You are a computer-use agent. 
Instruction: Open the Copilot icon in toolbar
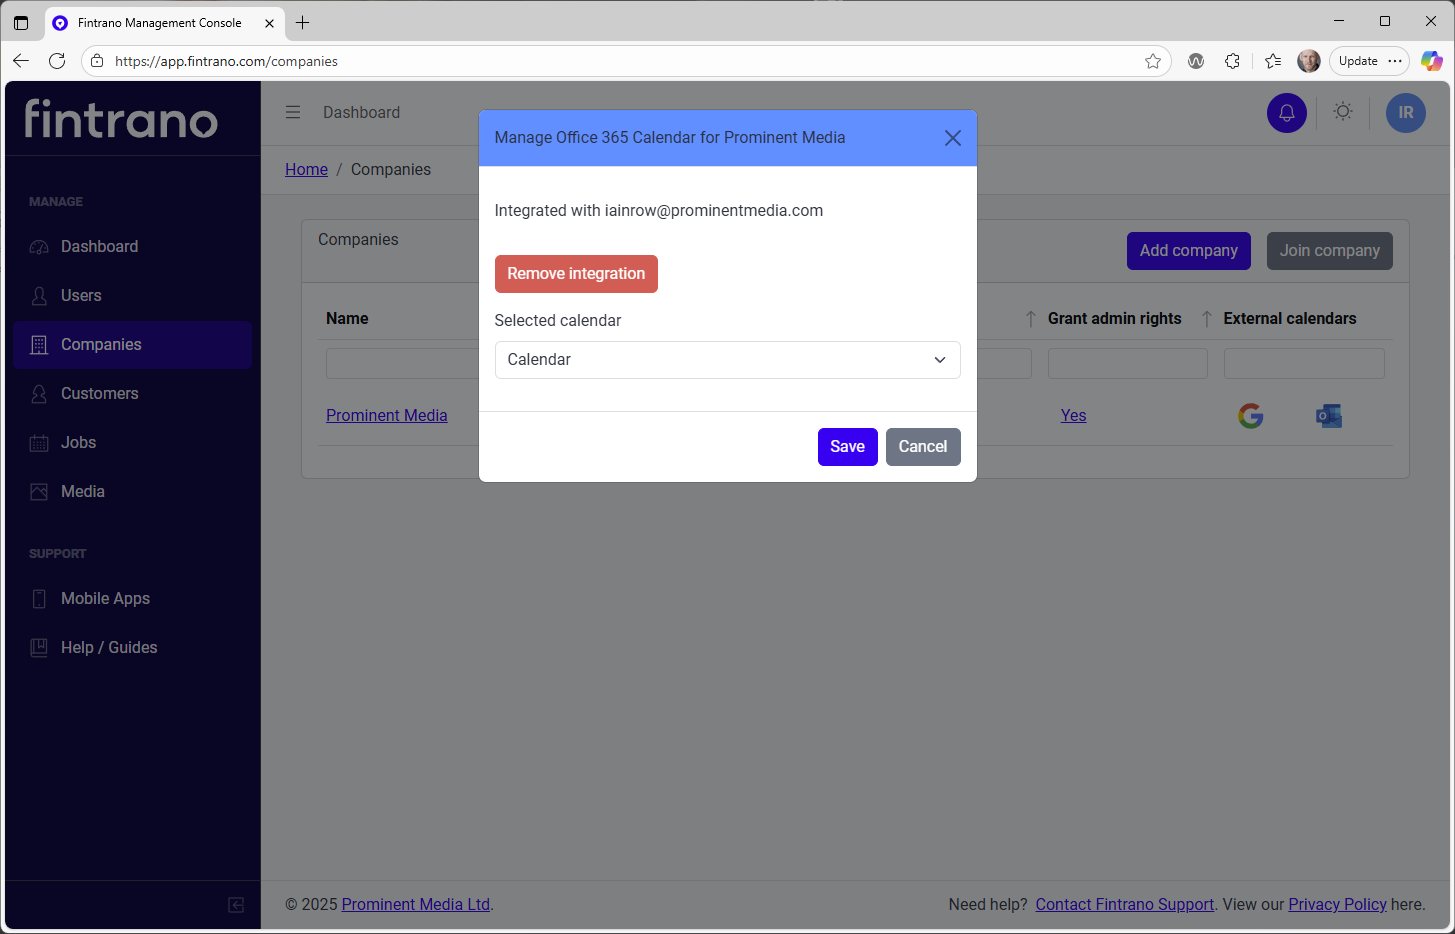pyautogui.click(x=1432, y=62)
